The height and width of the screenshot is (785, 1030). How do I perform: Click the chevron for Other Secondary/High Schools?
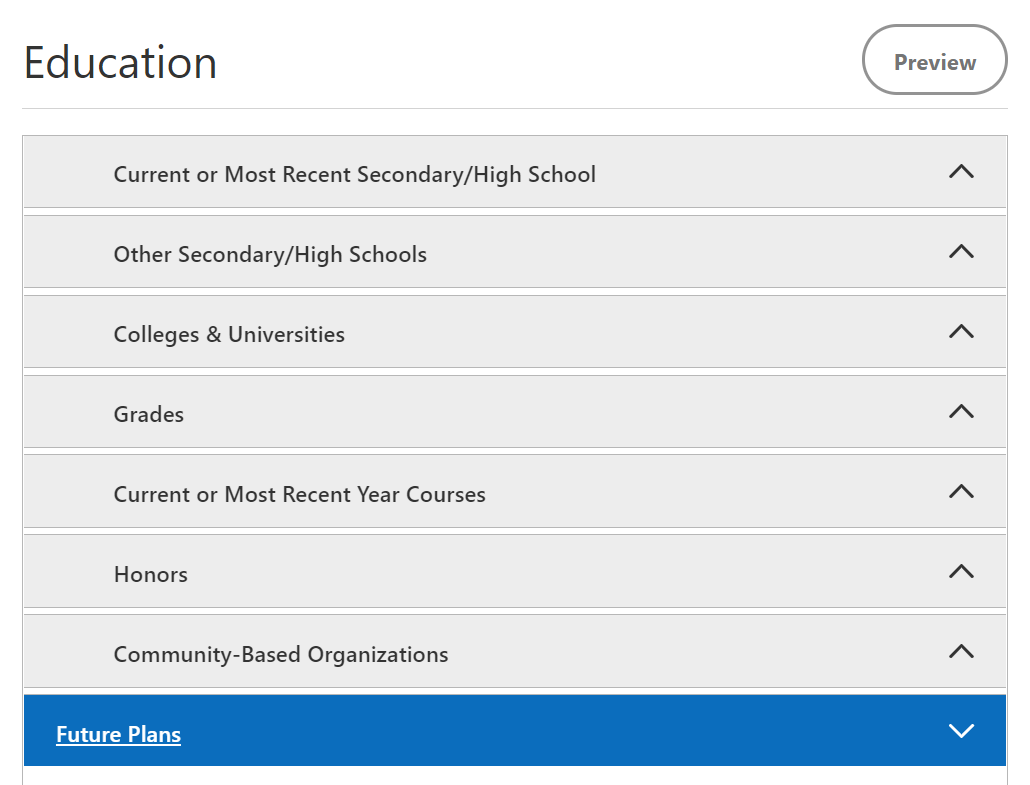click(961, 252)
